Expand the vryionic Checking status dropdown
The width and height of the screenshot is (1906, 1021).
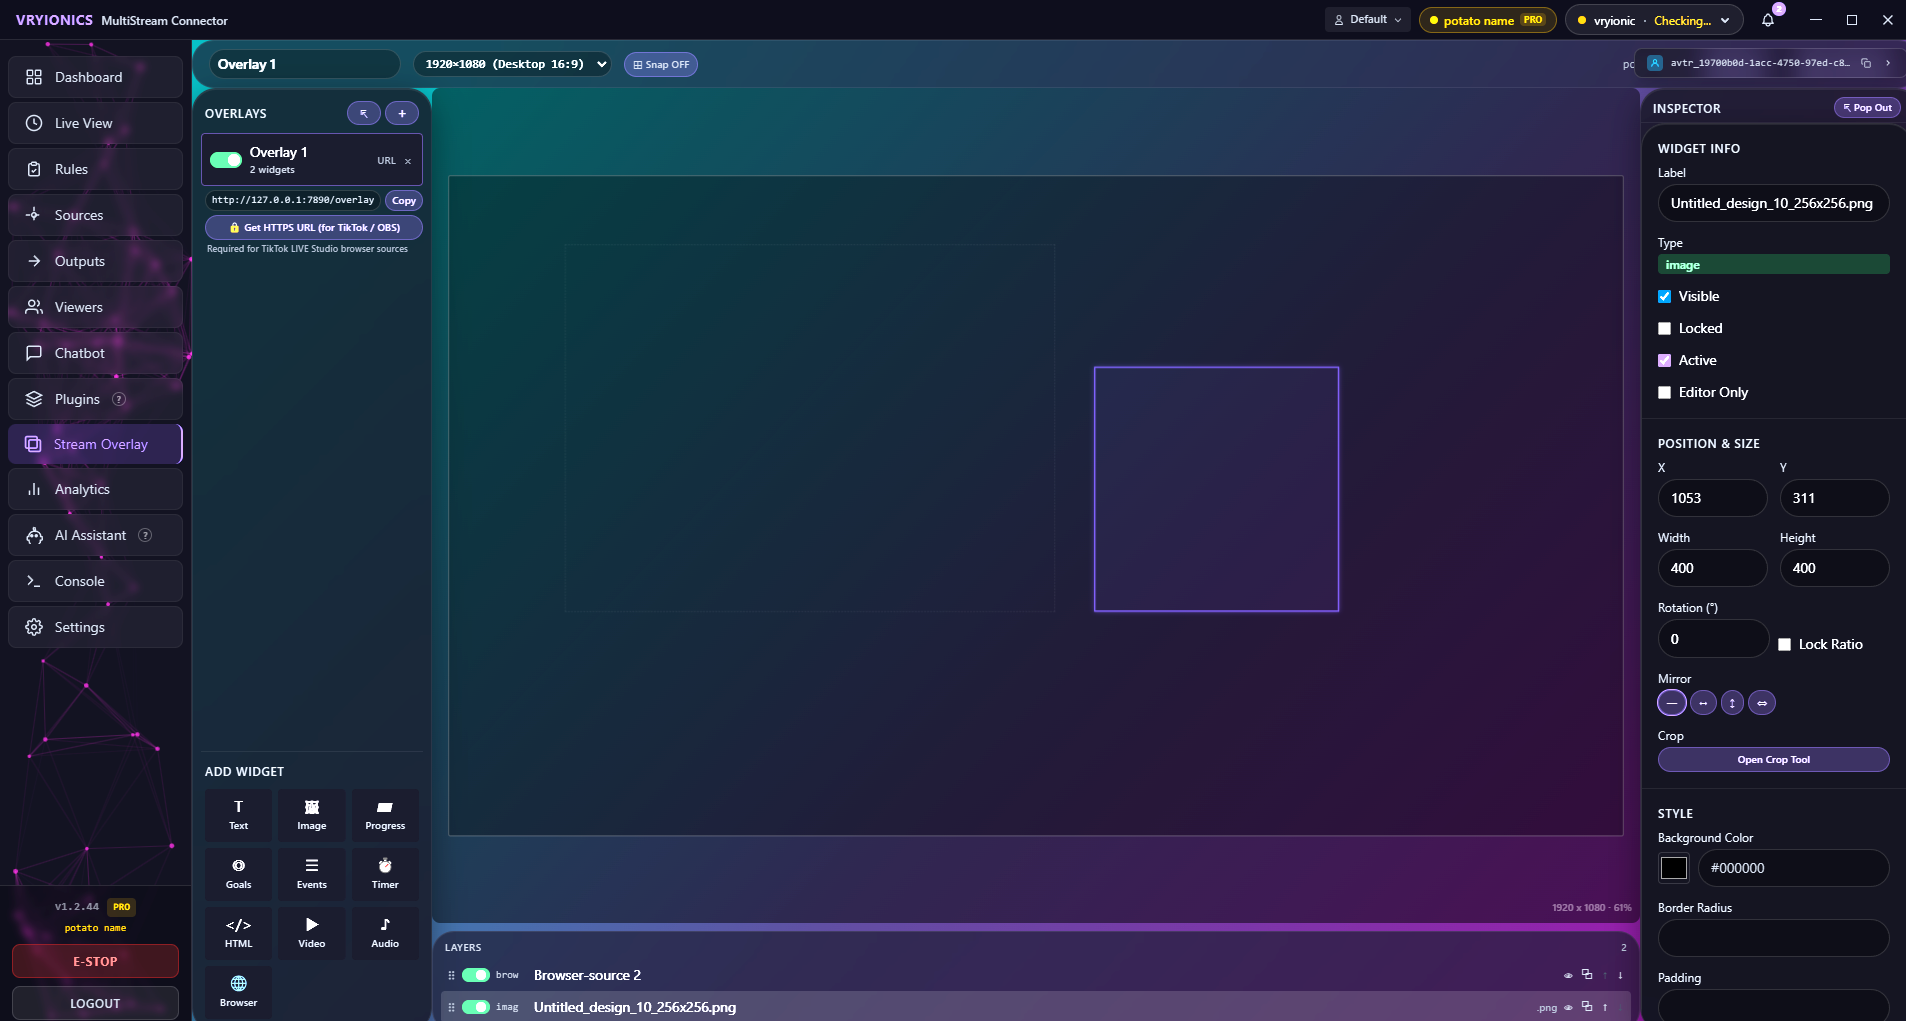[x=1654, y=20]
